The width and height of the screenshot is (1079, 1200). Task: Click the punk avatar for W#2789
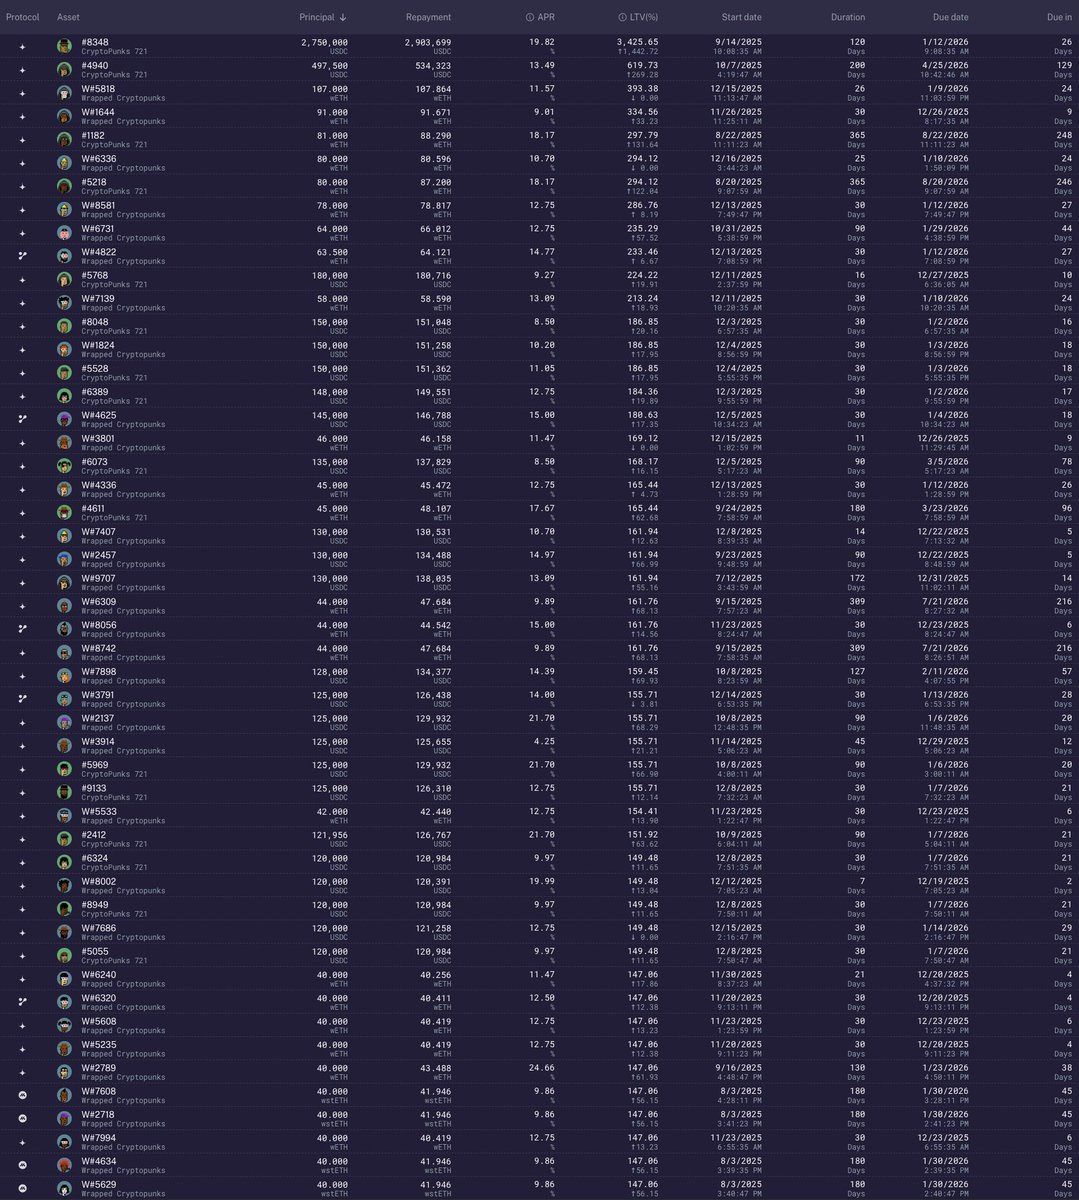(x=64, y=1072)
